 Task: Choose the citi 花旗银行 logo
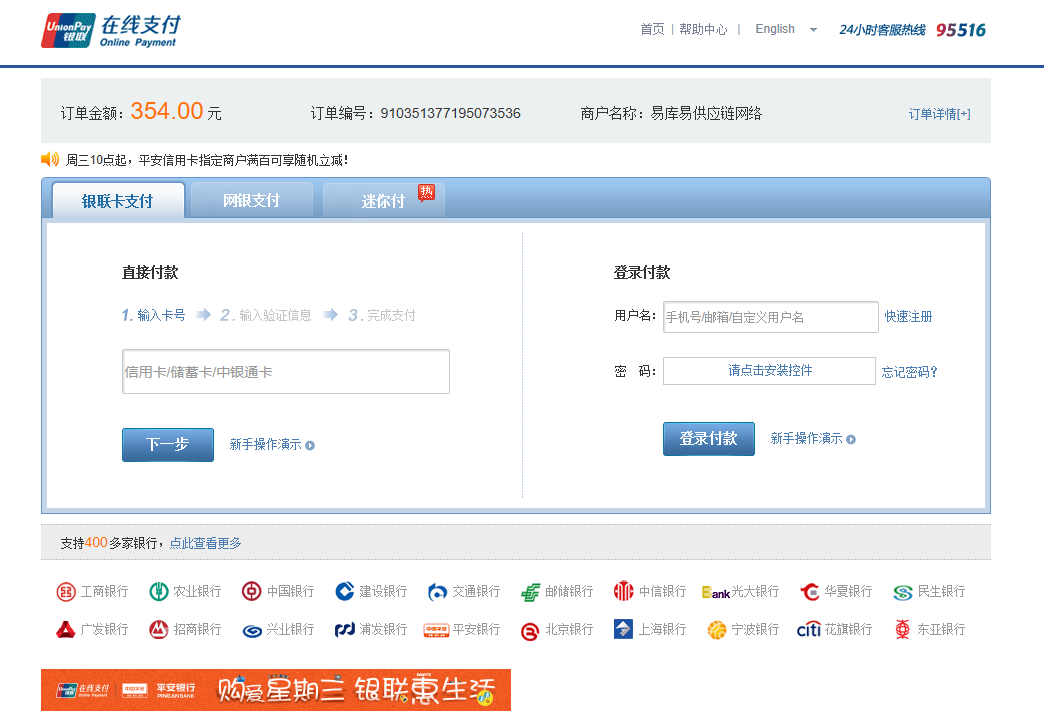click(809, 629)
